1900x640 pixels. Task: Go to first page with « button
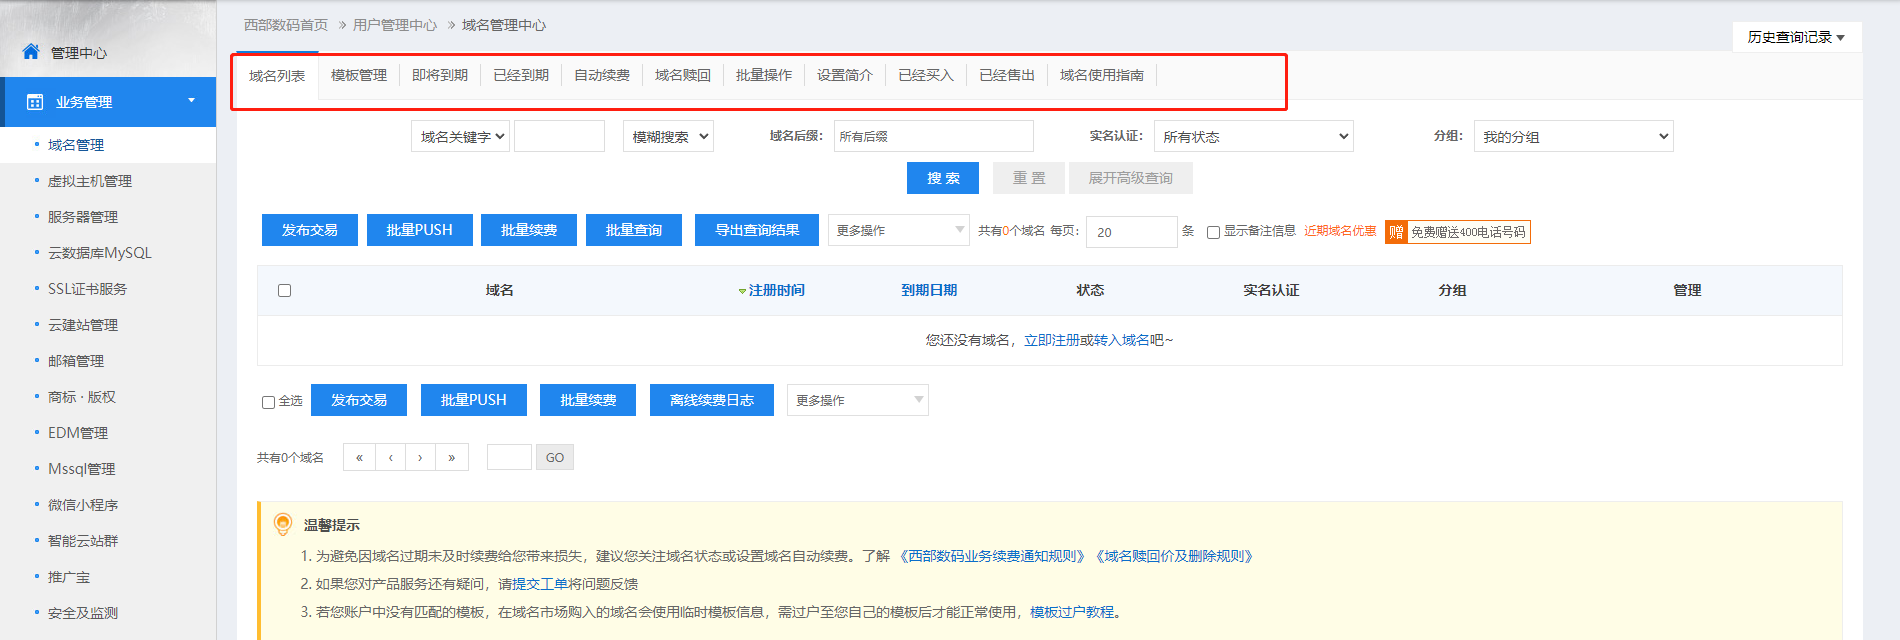(359, 457)
